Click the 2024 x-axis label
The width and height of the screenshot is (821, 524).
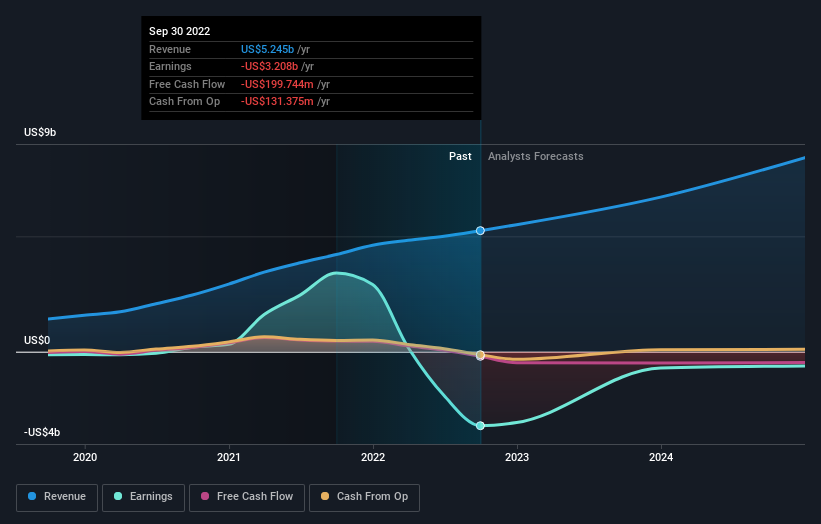coord(661,458)
